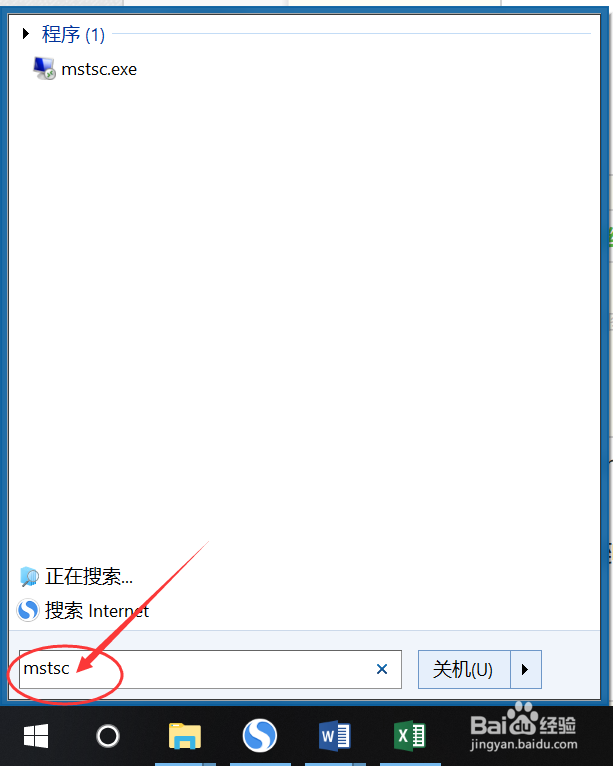
Task: Expand the shutdown options arrow
Action: tap(526, 669)
